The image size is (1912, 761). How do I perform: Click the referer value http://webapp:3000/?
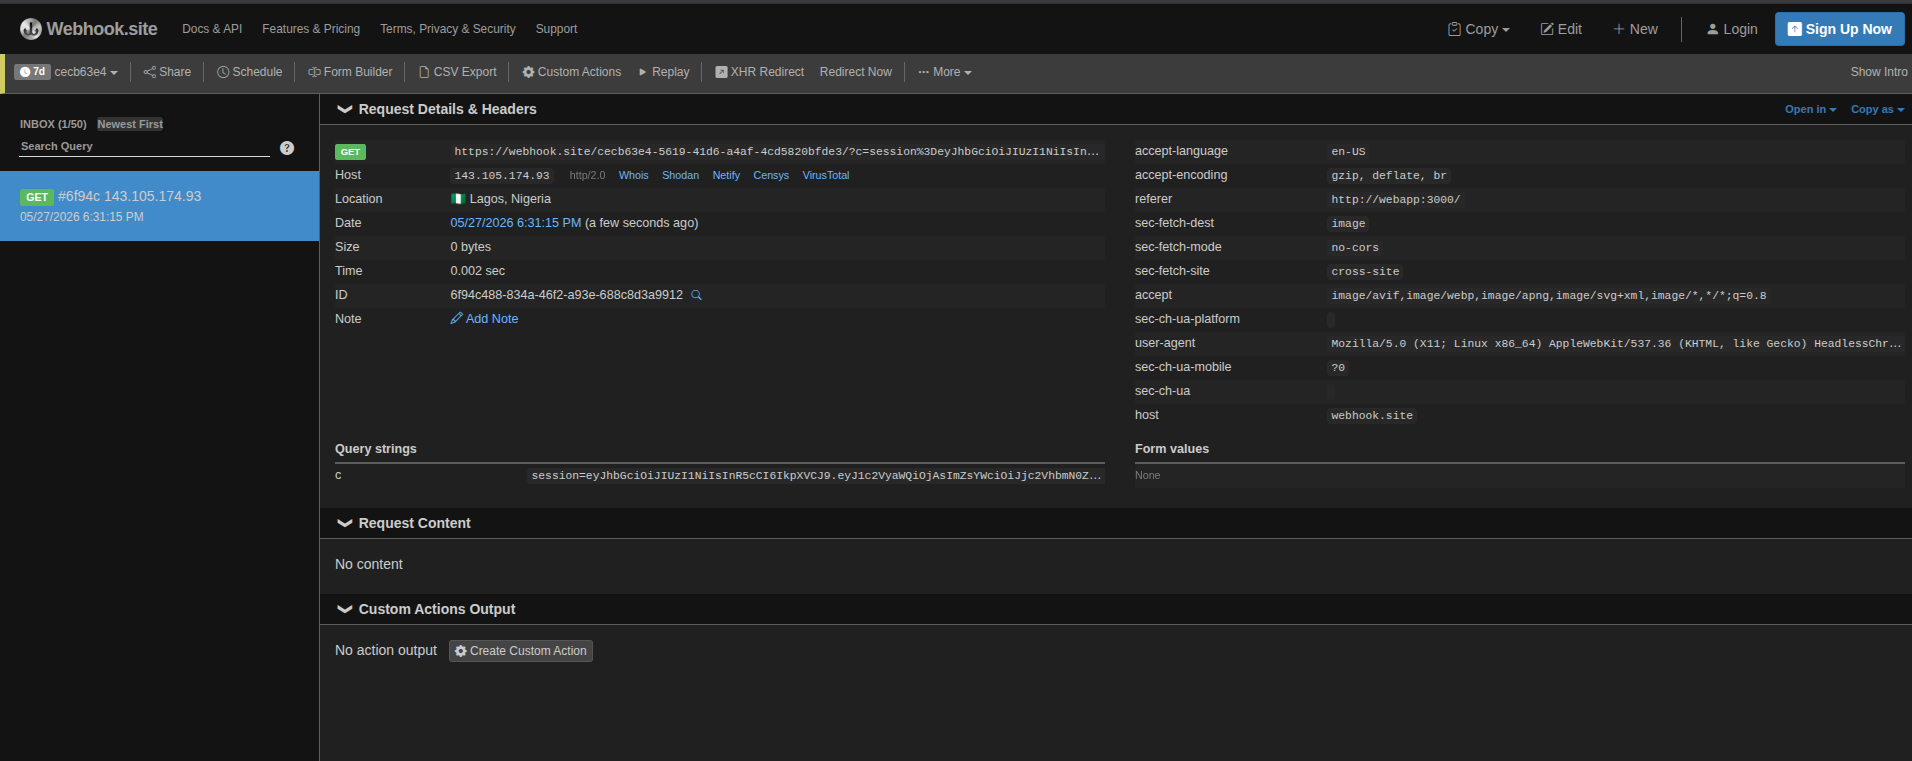[1395, 199]
